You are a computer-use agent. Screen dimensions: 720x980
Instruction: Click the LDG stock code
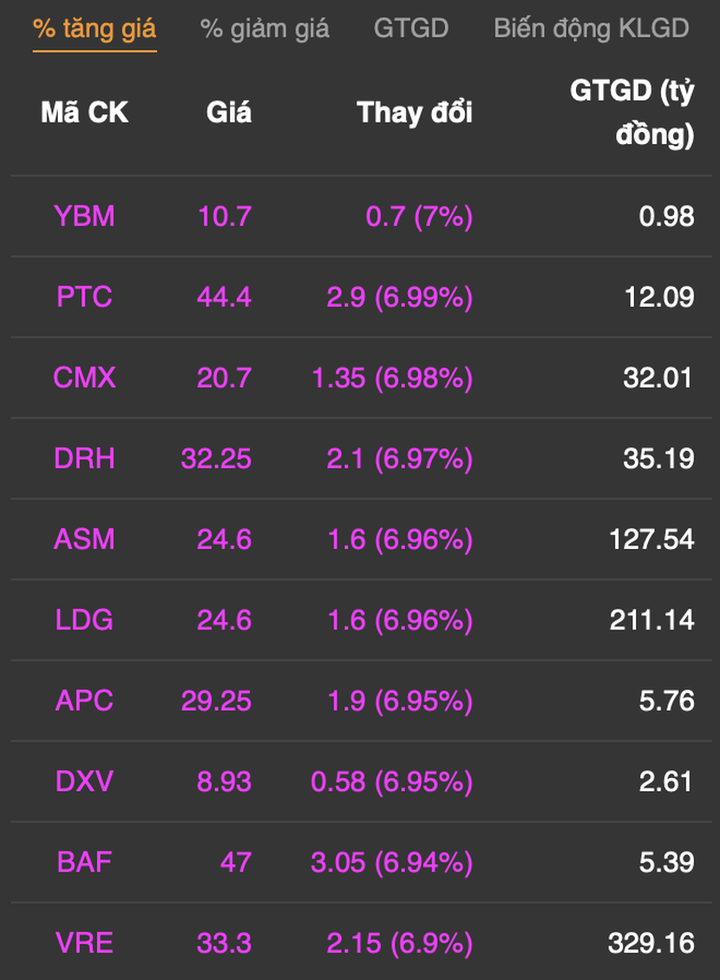pyautogui.click(x=84, y=621)
